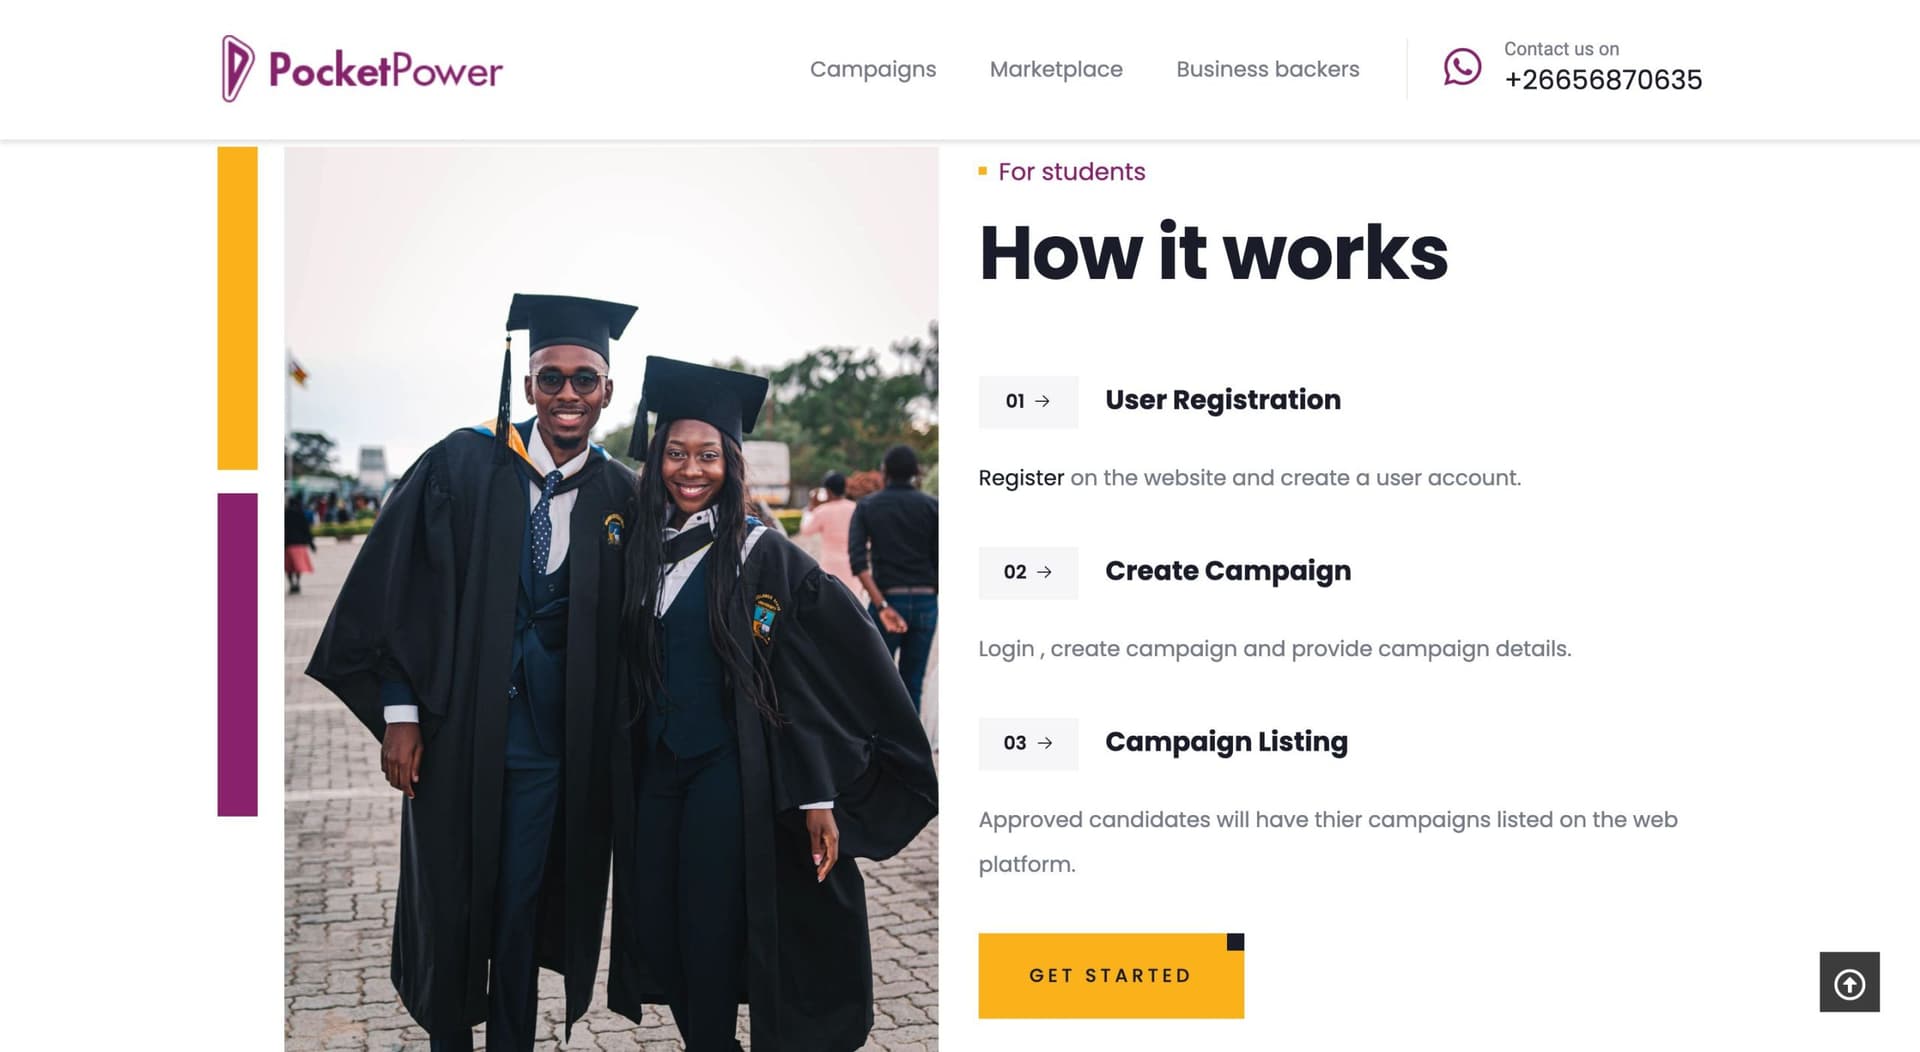
Task: Click the 01 arrow step badge
Action: tap(1028, 401)
